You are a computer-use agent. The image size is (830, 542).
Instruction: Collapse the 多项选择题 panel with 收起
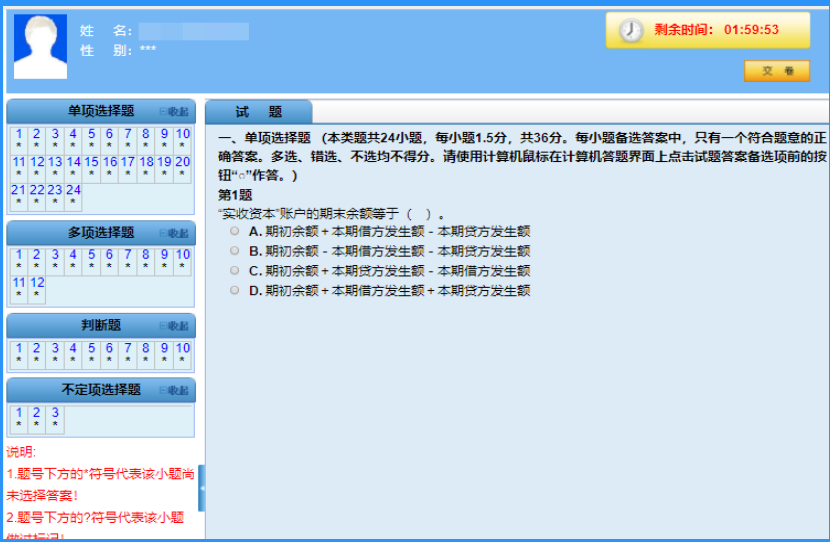coord(174,233)
